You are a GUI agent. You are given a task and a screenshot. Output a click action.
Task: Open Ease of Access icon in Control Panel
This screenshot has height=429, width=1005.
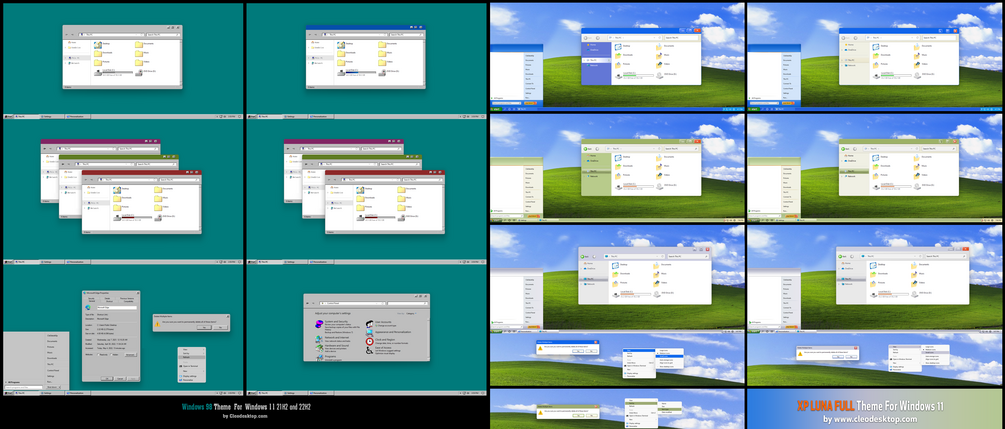pos(369,351)
